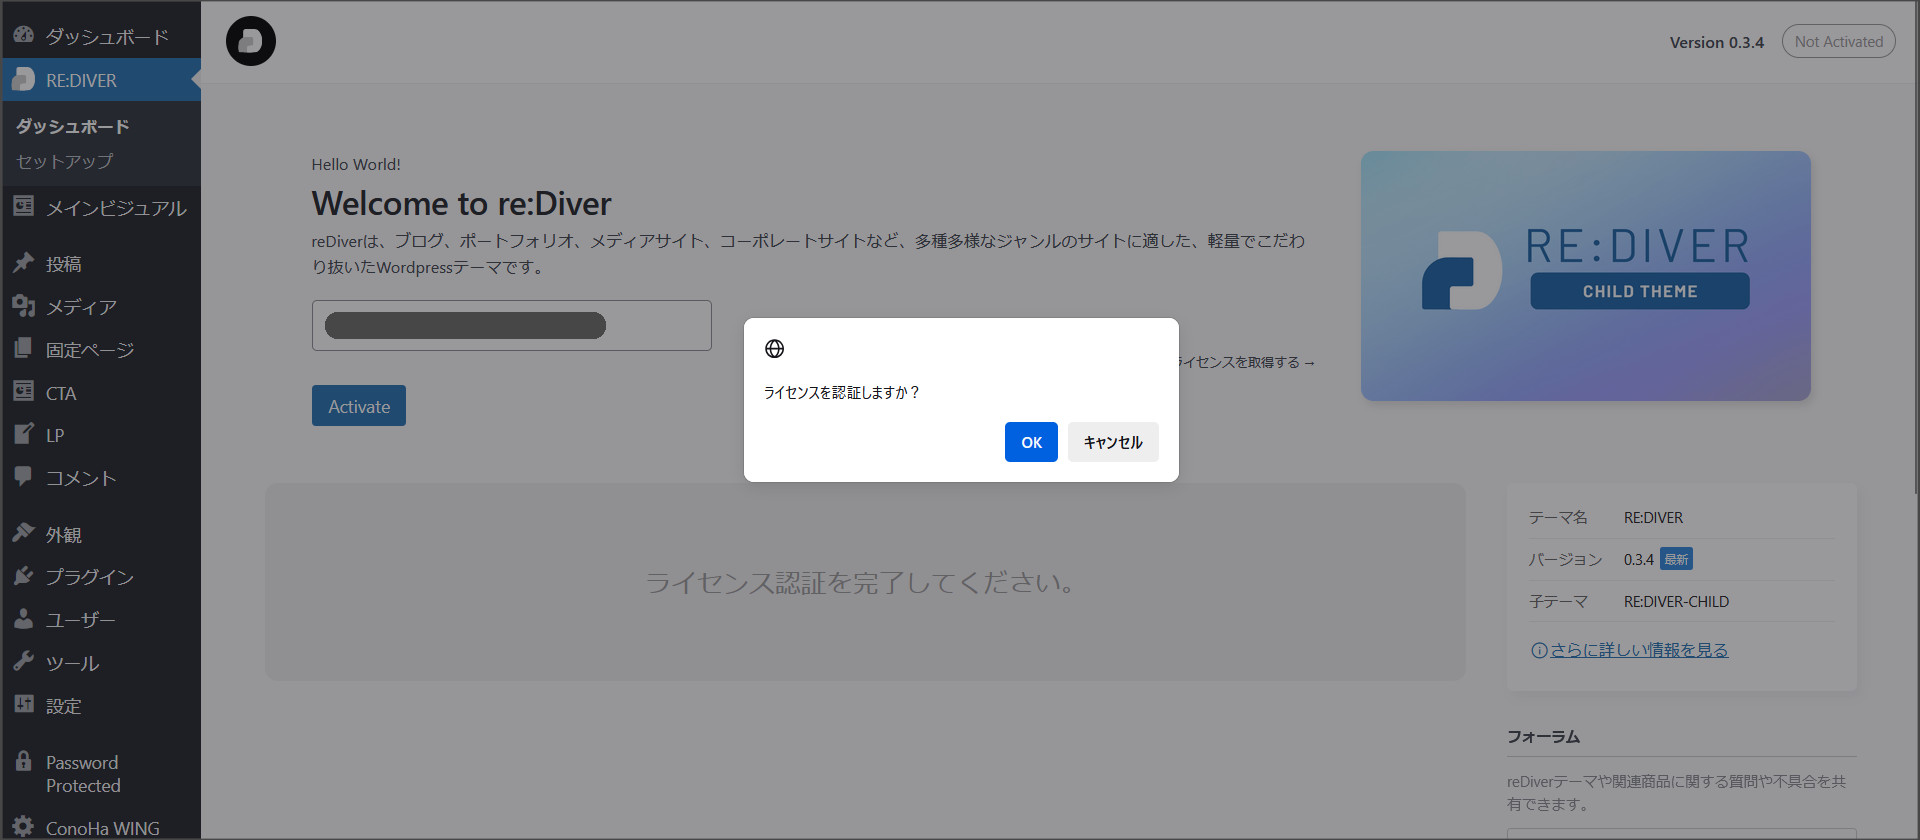This screenshot has height=840, width=1920.
Task: Open the Password Protected lock icon
Action: pos(24,762)
